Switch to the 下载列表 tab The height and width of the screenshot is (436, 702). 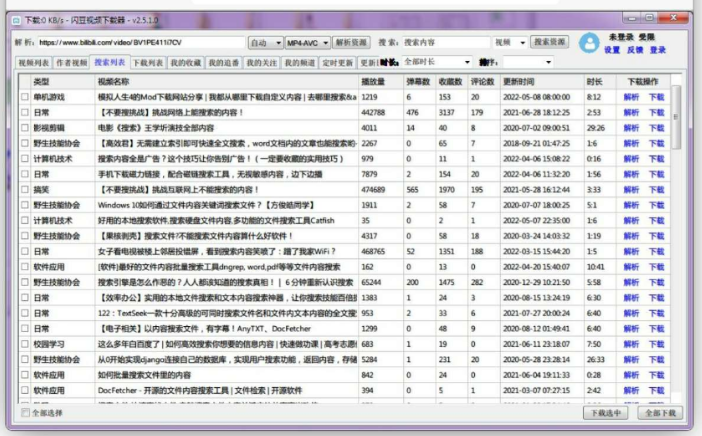point(147,62)
